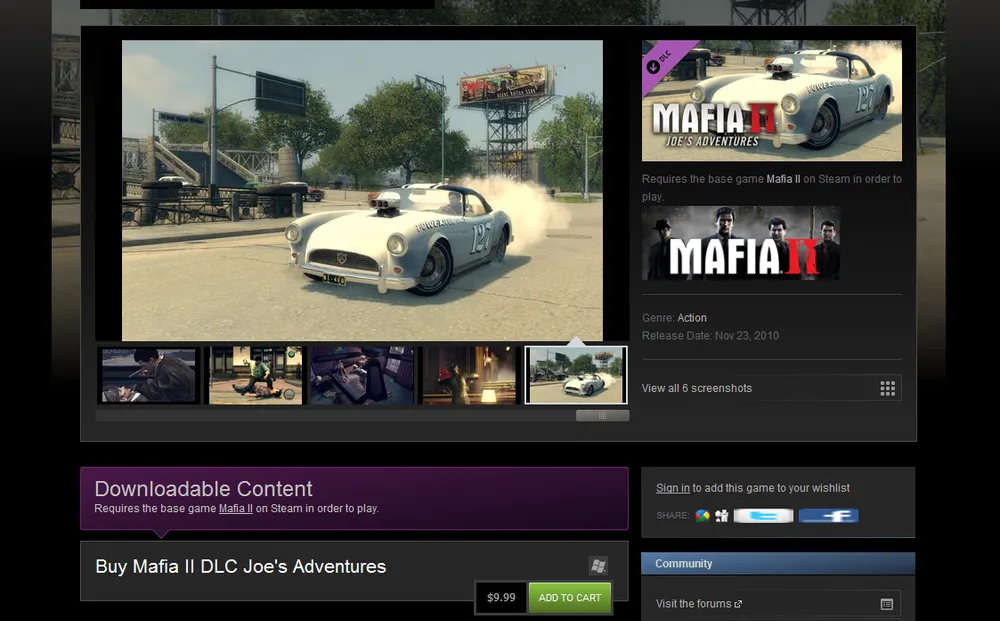Open the Mafia II base game banner
Screen dimensions: 1000x621
pyautogui.click(x=740, y=243)
